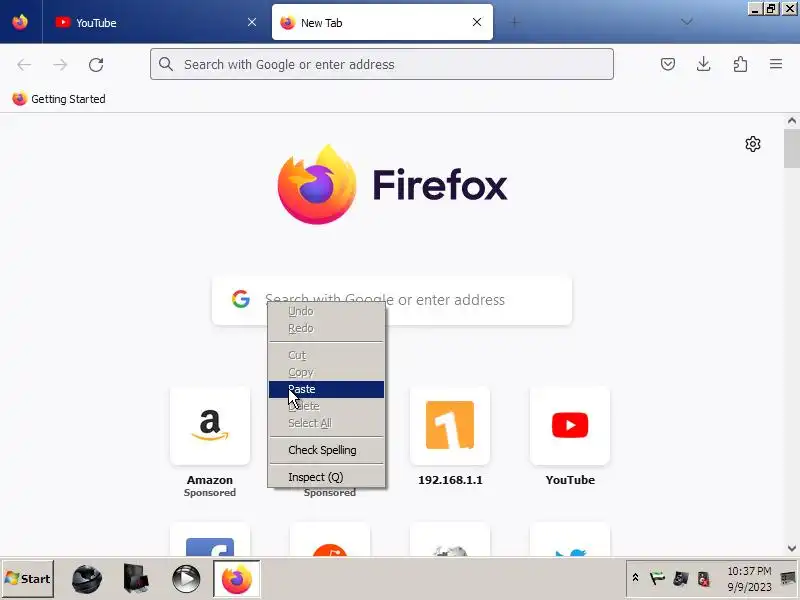Expand the list all tabs chevron
The width and height of the screenshot is (800, 600).
click(x=687, y=22)
